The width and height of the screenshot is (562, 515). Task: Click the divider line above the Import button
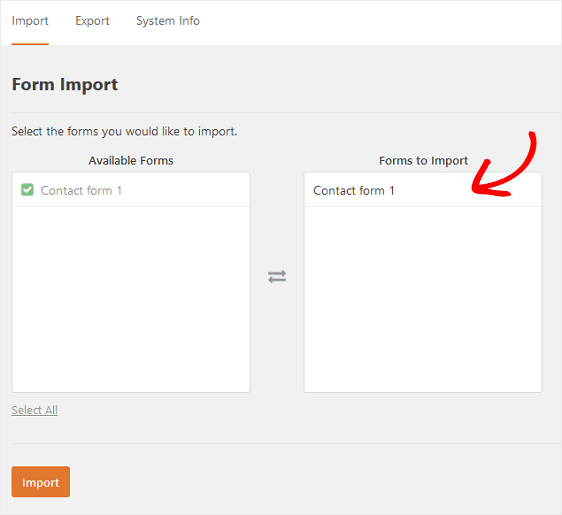click(x=286, y=443)
